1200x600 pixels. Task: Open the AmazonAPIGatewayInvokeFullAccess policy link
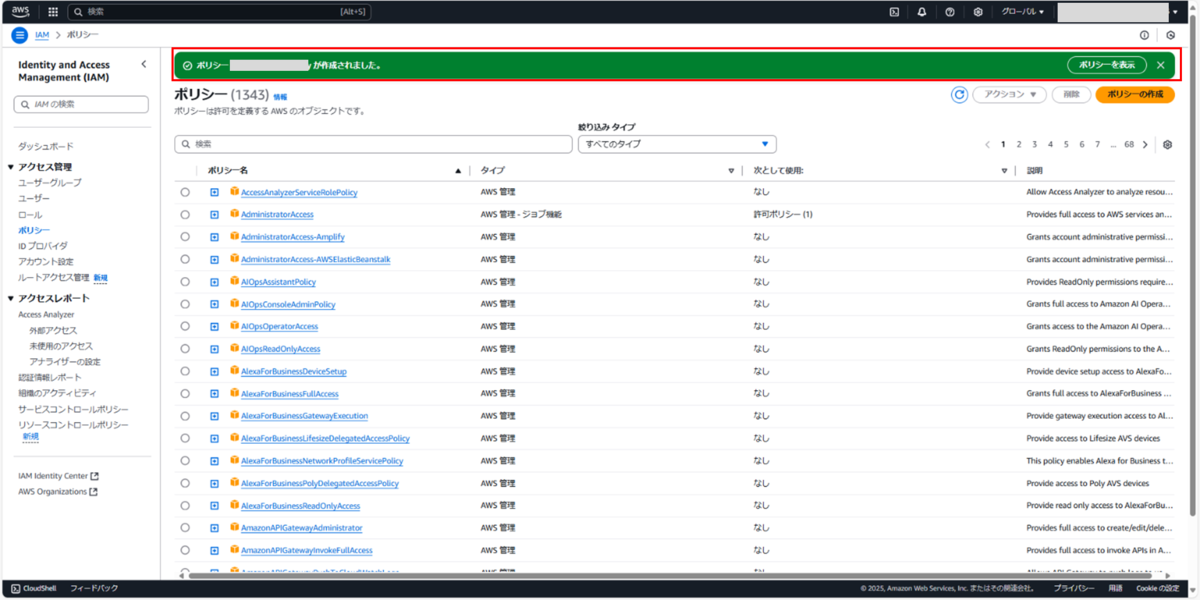pyautogui.click(x=307, y=550)
